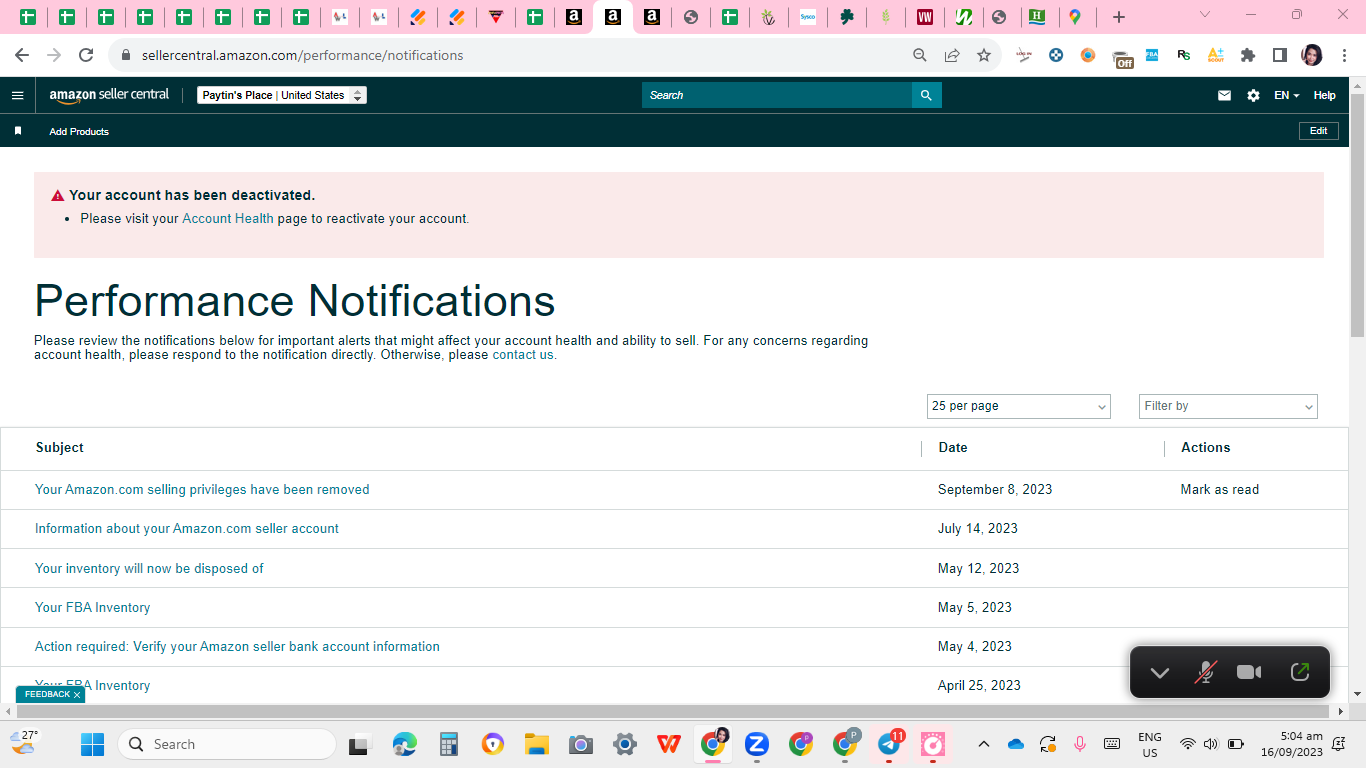Viewport: 1366px width, 768px height.
Task: Unmute the microphone in the meeting bar
Action: click(1206, 672)
